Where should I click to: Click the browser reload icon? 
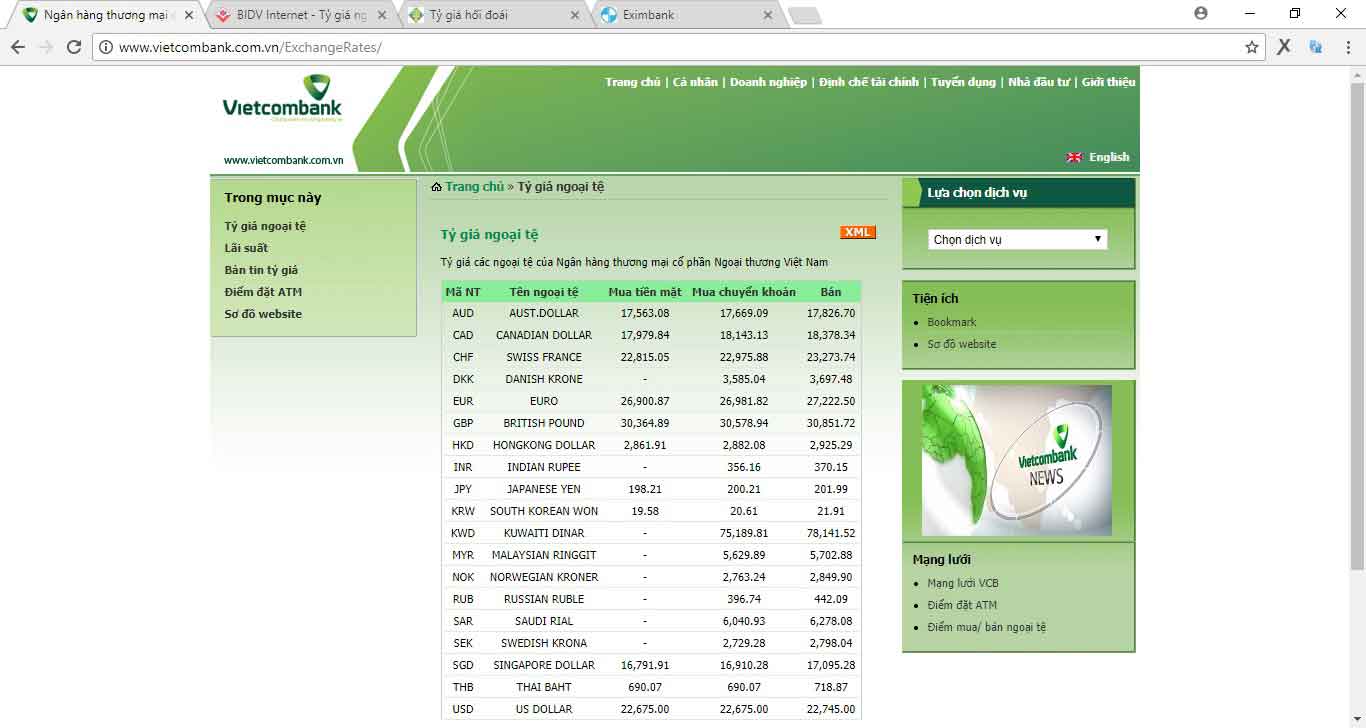coord(74,47)
